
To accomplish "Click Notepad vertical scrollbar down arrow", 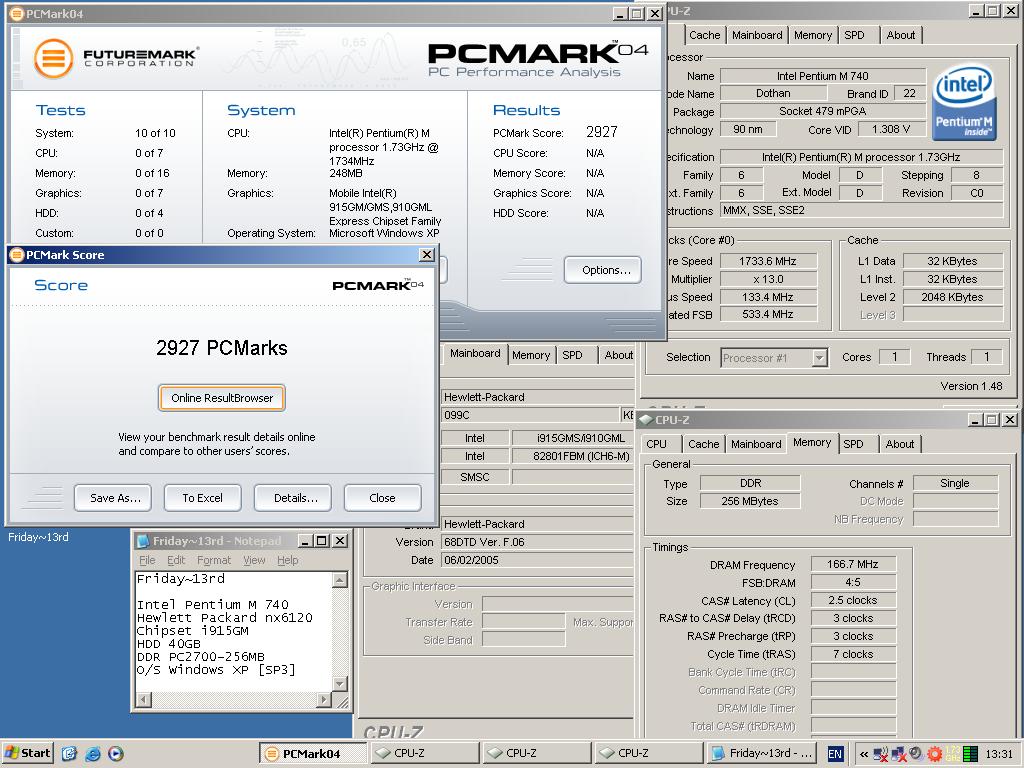I will click(x=340, y=684).
